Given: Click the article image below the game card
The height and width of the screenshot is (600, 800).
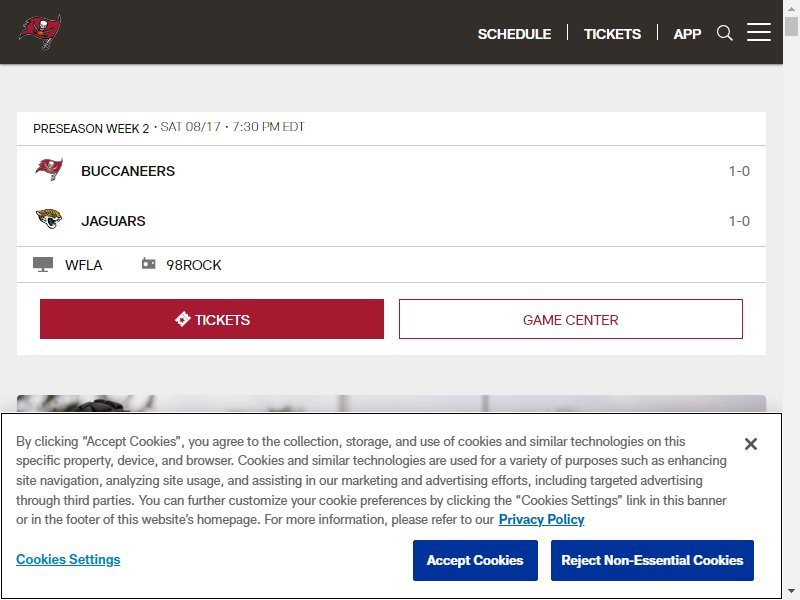Looking at the screenshot, I should [391, 403].
